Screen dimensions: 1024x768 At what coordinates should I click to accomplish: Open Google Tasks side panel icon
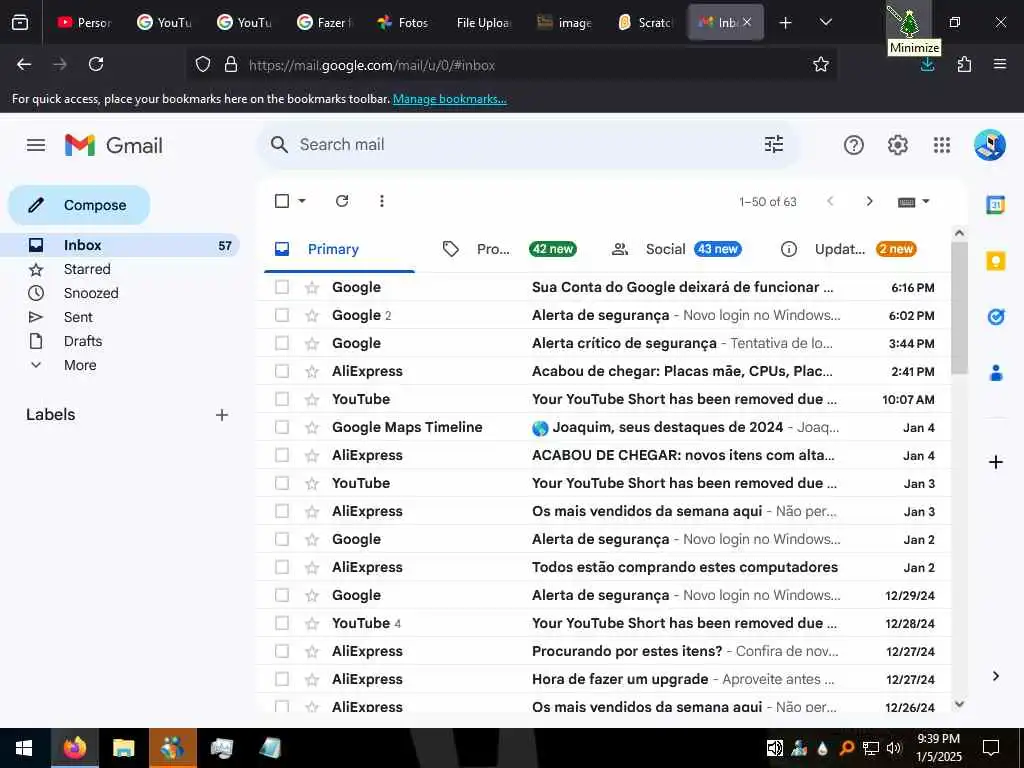pyautogui.click(x=996, y=317)
